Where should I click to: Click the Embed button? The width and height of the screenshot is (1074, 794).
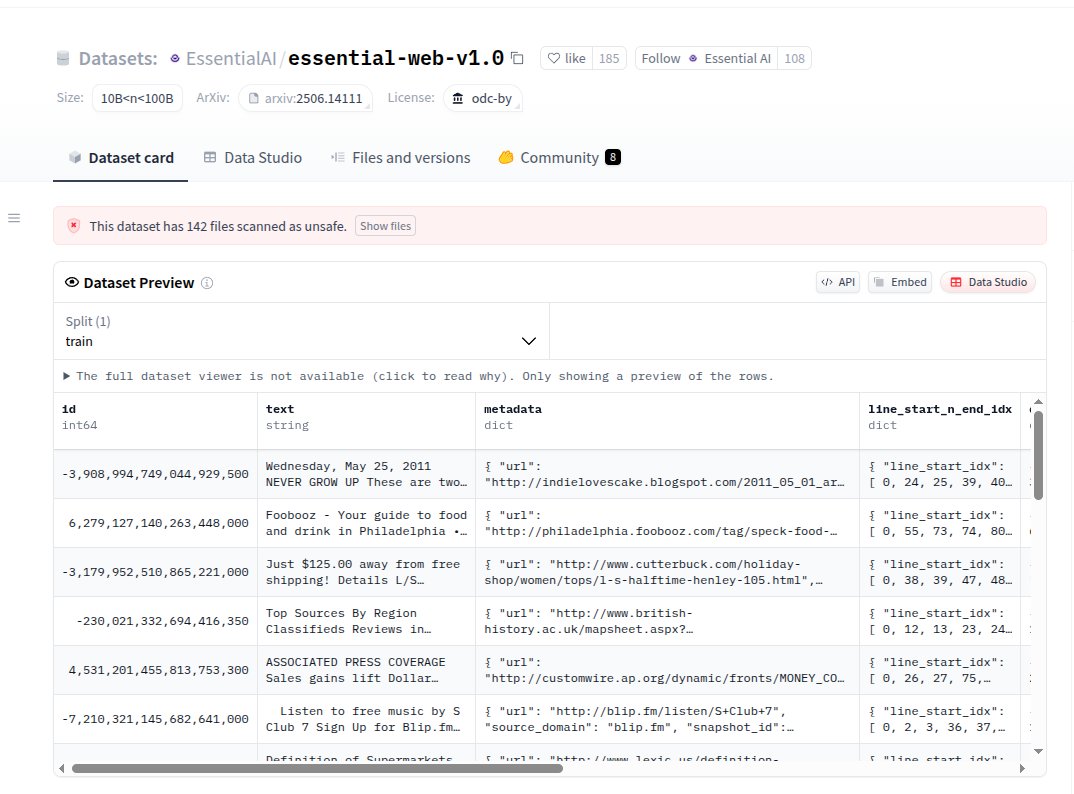point(900,282)
